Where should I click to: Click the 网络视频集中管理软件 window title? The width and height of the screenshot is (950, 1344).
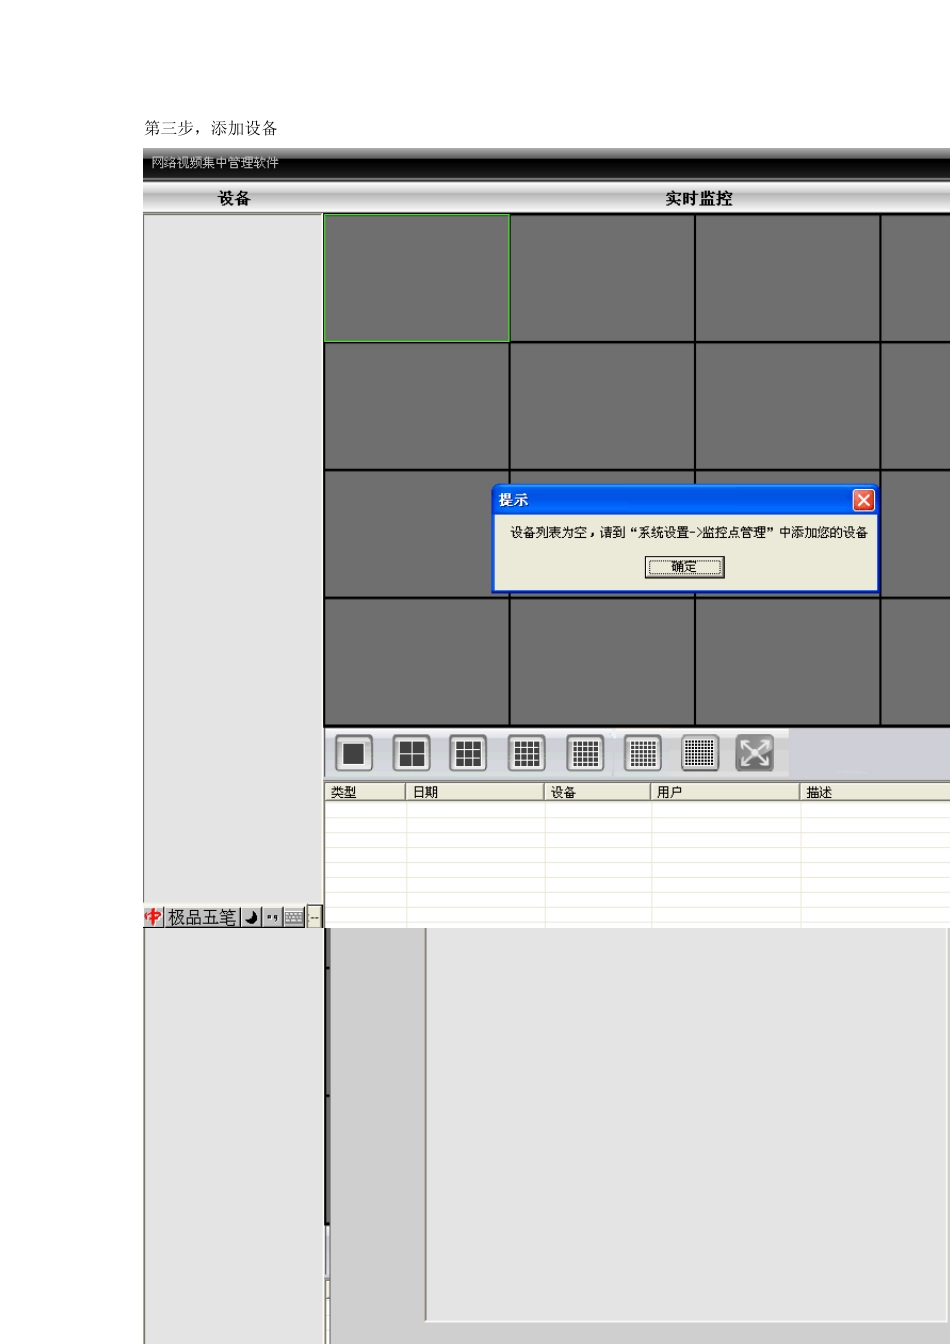coord(215,163)
